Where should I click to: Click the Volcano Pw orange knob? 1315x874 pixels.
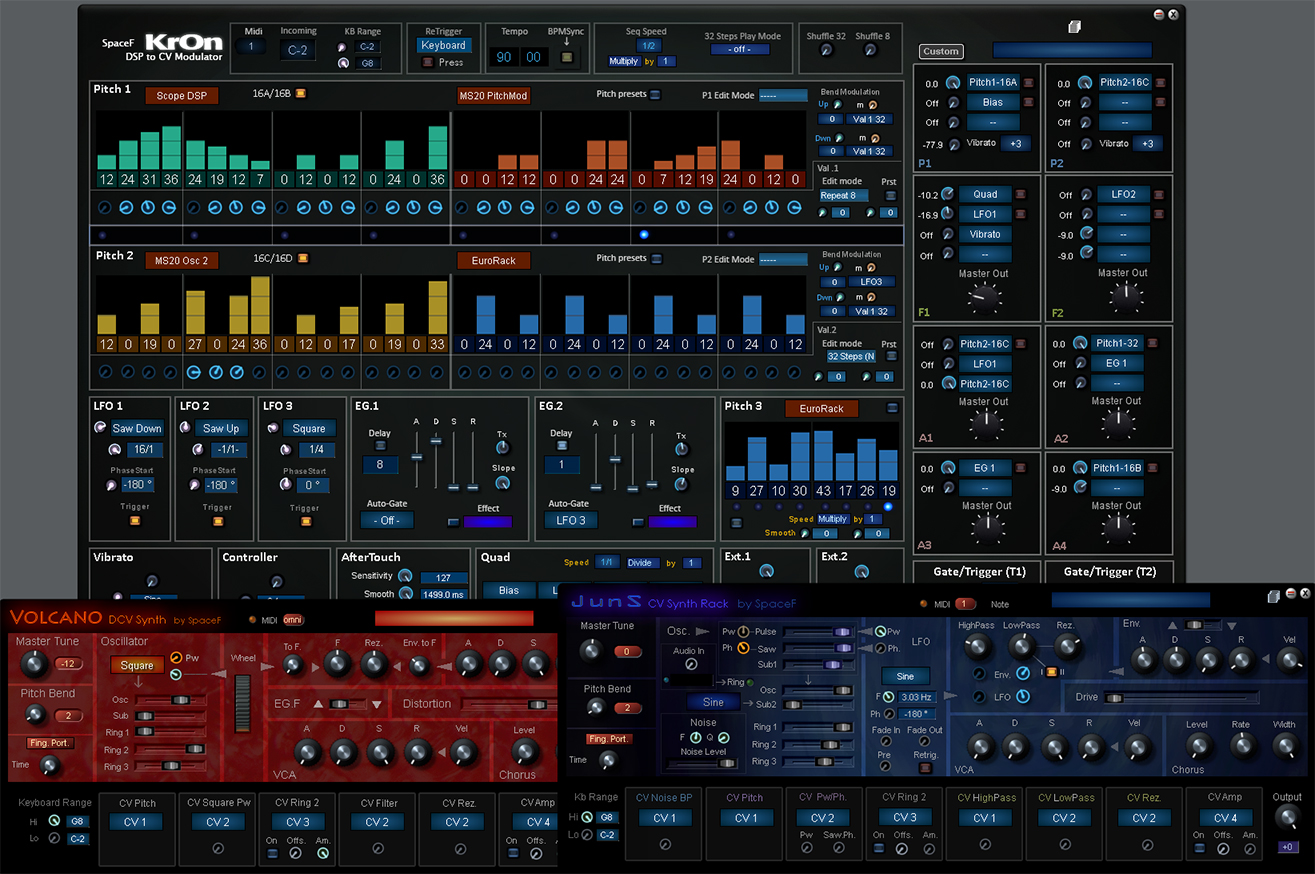click(x=176, y=658)
